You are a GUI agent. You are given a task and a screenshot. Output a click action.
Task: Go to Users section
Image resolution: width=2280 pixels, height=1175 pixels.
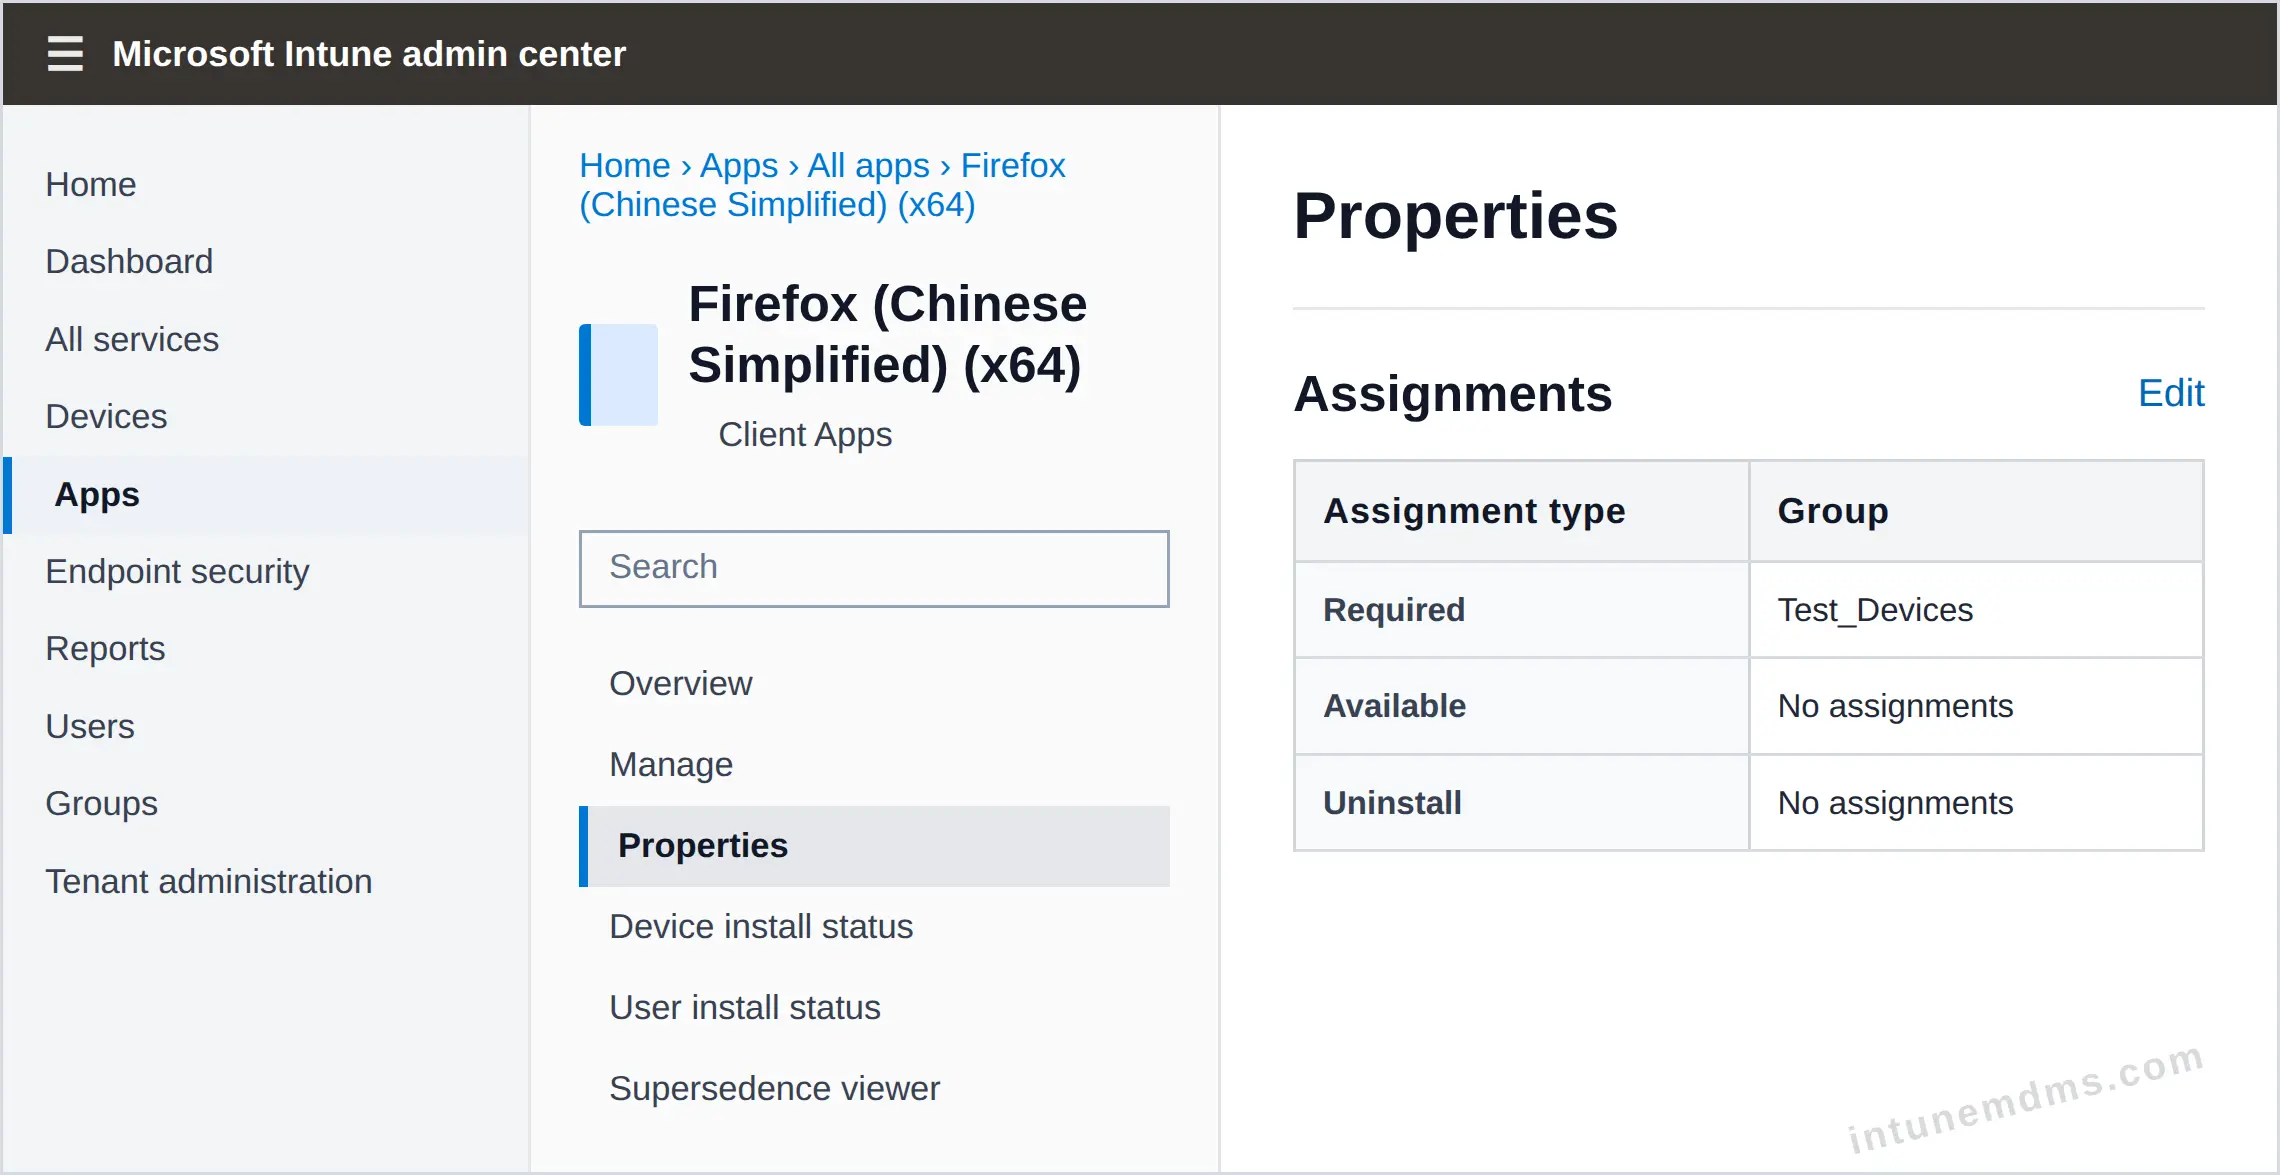[90, 727]
